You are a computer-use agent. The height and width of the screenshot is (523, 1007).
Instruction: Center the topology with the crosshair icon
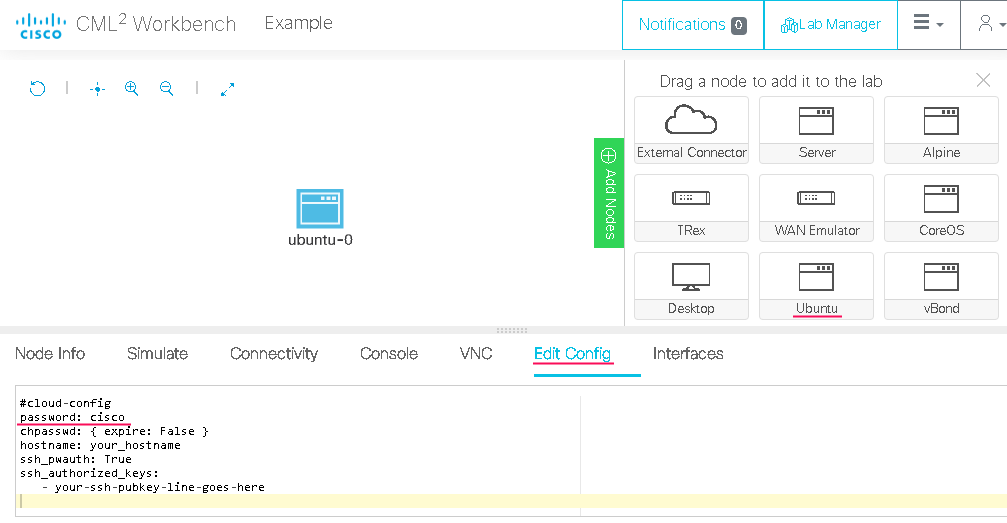pyautogui.click(x=98, y=89)
